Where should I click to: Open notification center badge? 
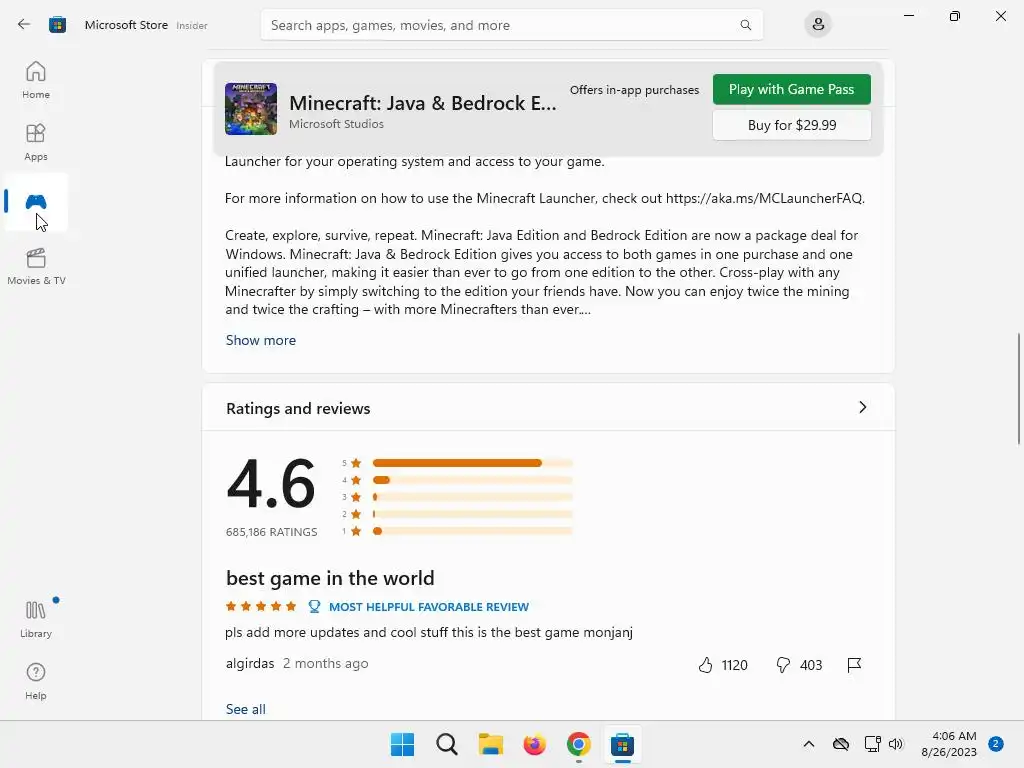pos(996,744)
